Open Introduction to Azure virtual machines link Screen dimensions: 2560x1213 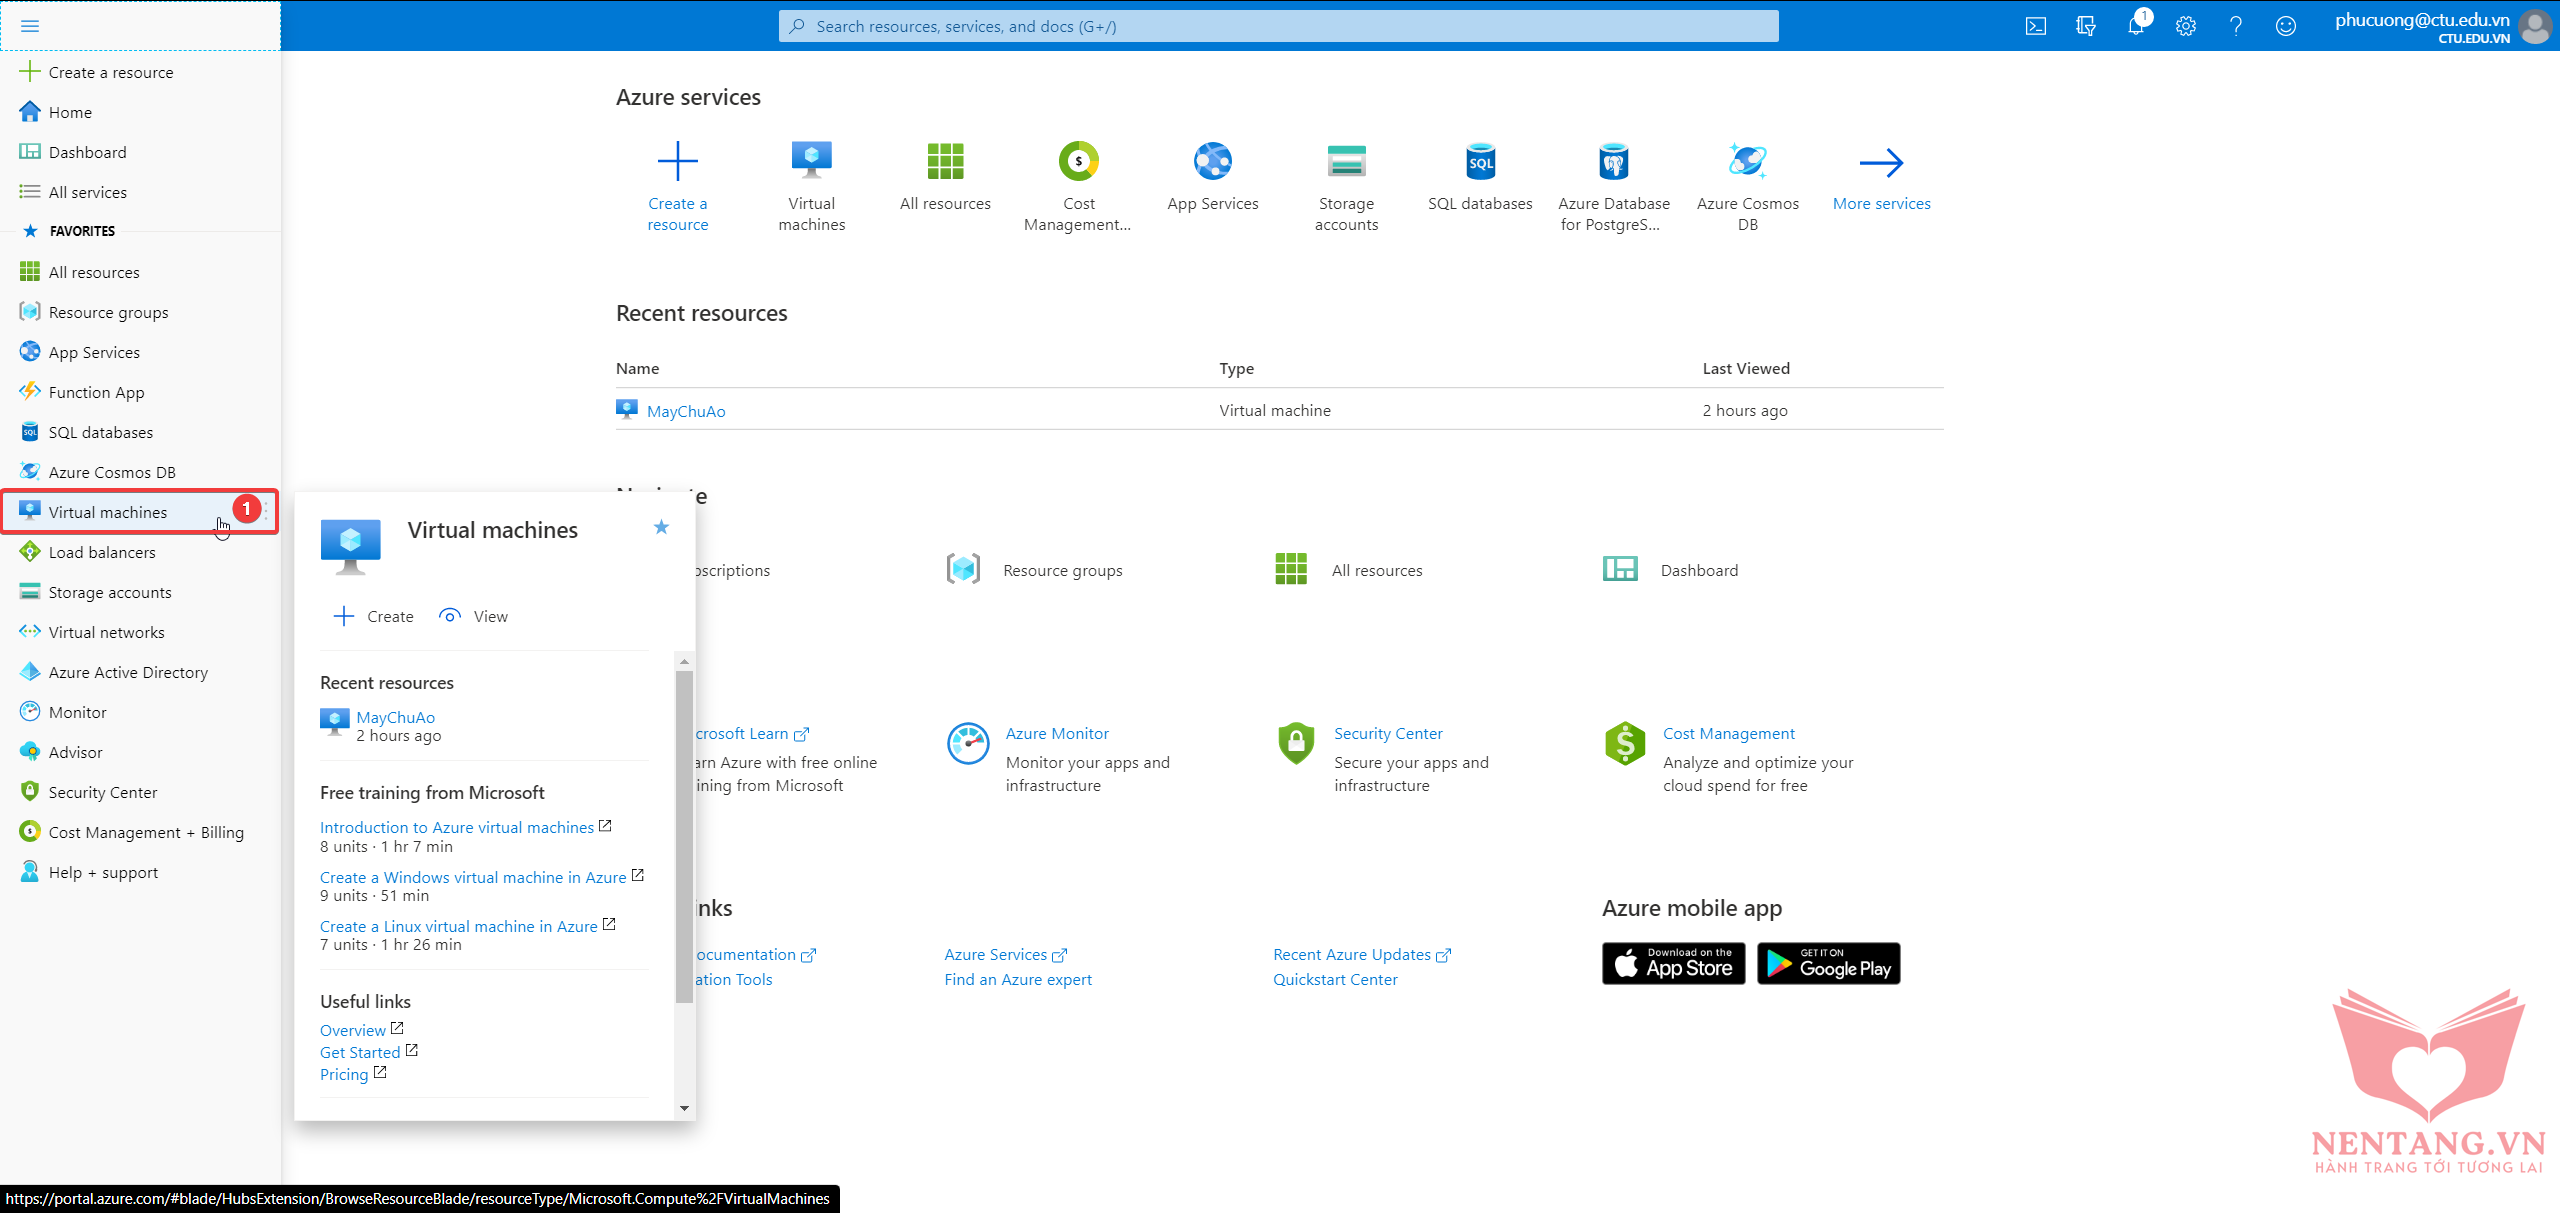coord(457,827)
